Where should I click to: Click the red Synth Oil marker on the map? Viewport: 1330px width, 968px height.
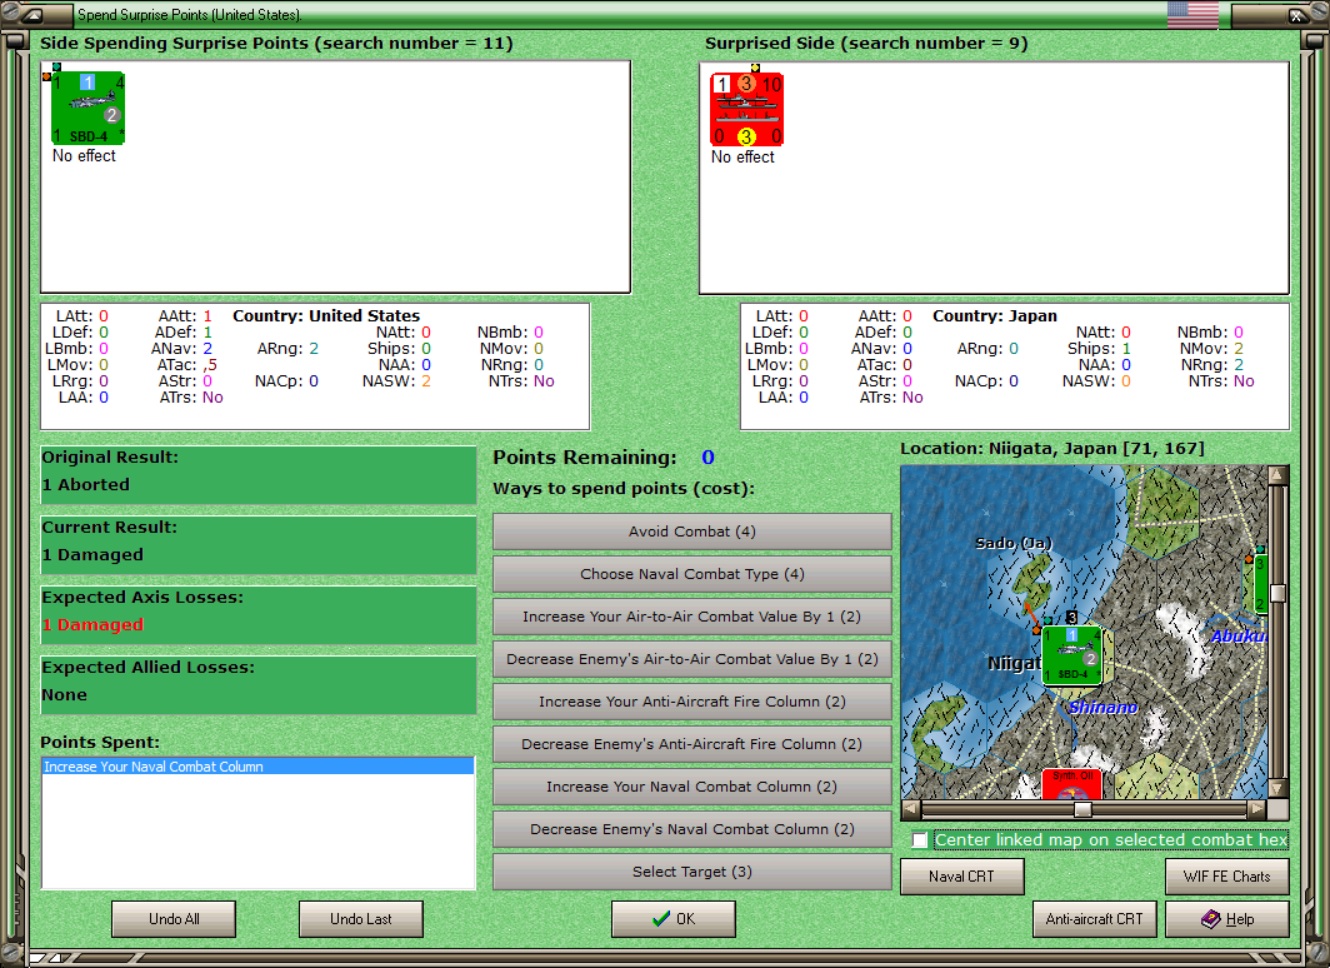tap(1071, 784)
